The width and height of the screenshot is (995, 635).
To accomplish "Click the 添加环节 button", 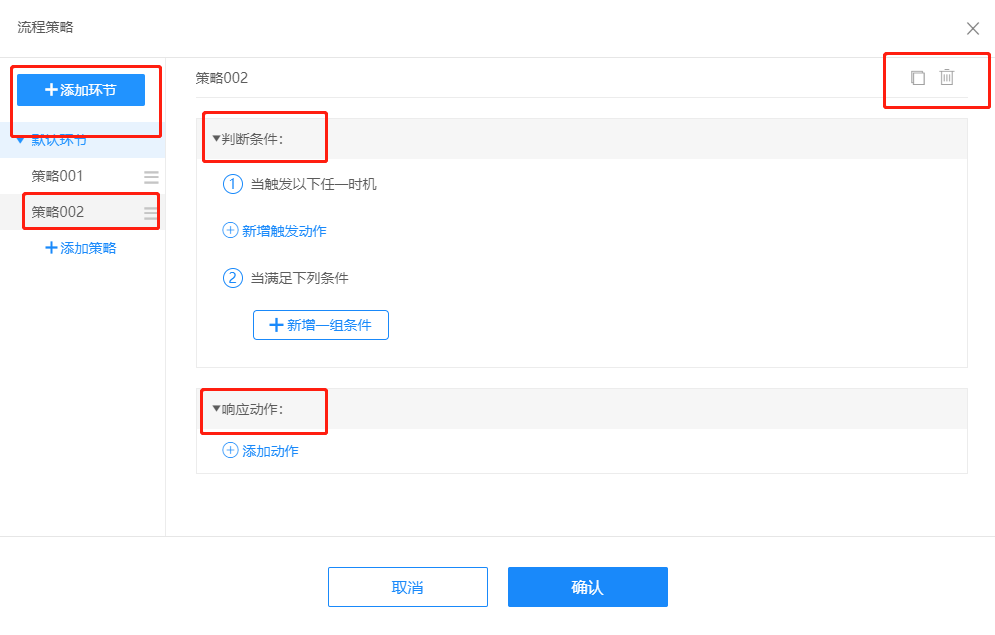I will [81, 90].
